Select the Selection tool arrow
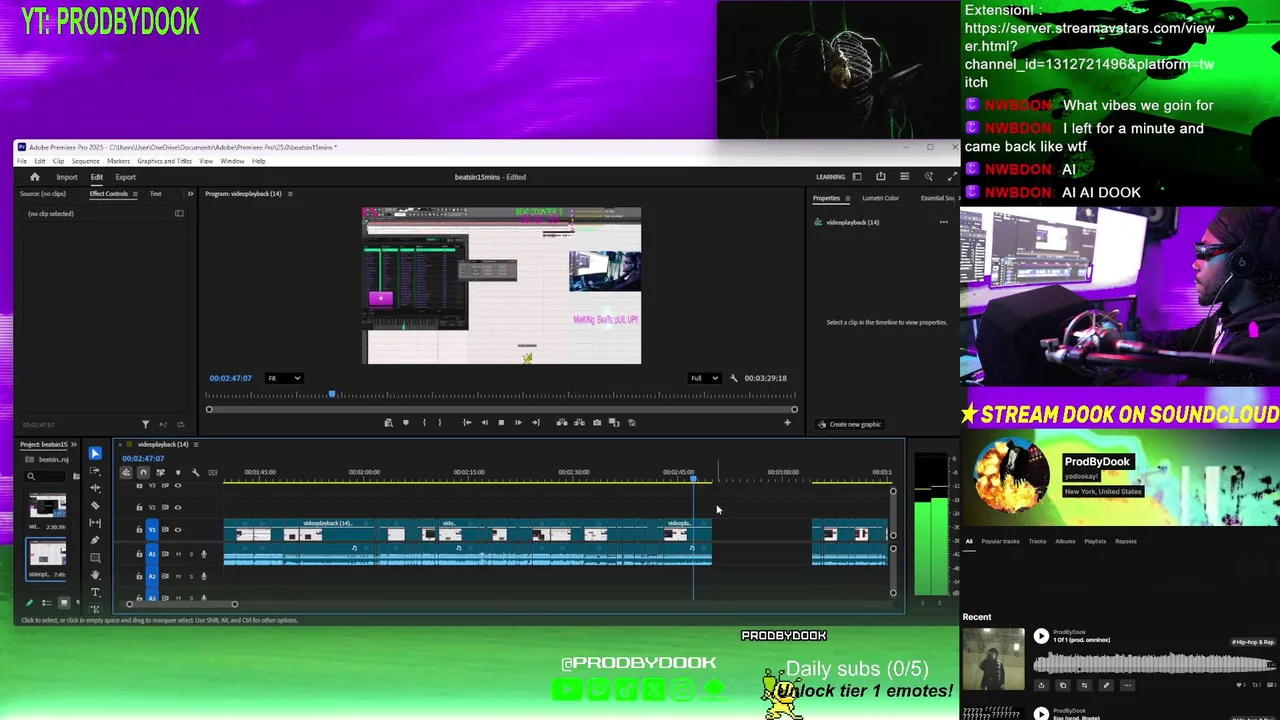 [95, 453]
